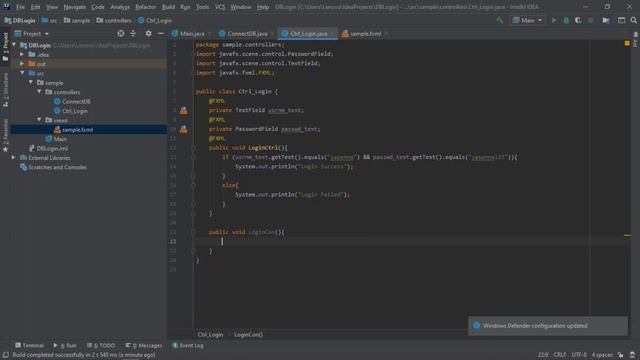Toggle tool window quick access icon

point(6,355)
